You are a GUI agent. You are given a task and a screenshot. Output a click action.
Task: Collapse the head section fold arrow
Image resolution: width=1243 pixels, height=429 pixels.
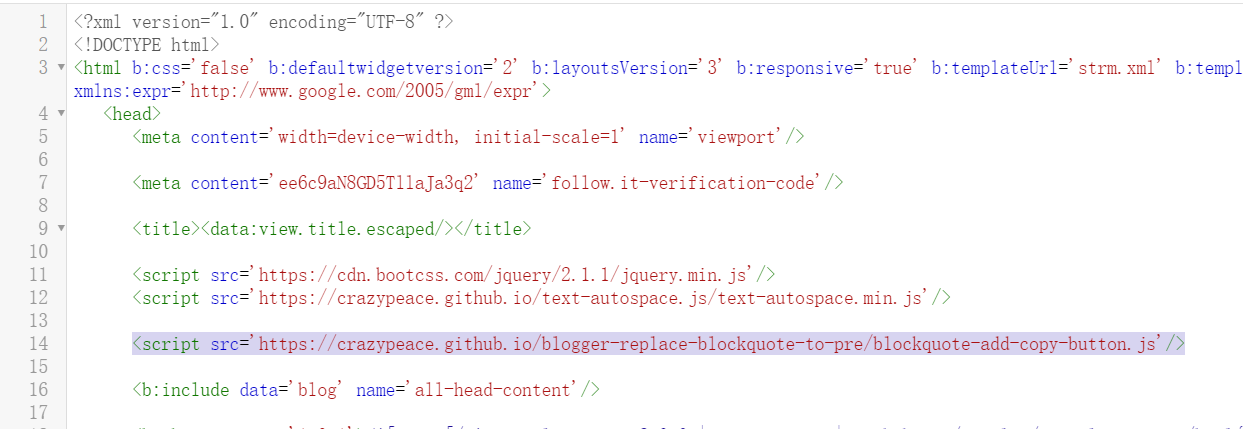[x=61, y=114]
